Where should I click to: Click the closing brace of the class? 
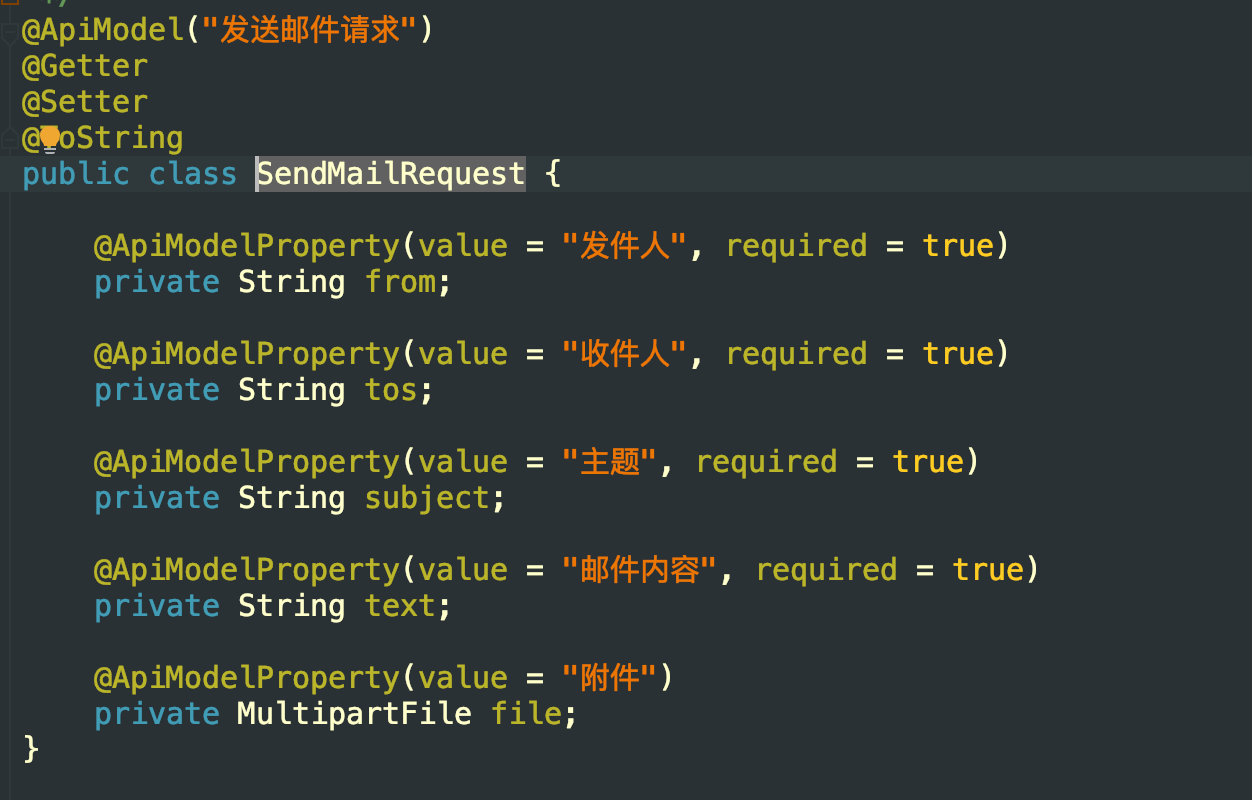click(31, 750)
